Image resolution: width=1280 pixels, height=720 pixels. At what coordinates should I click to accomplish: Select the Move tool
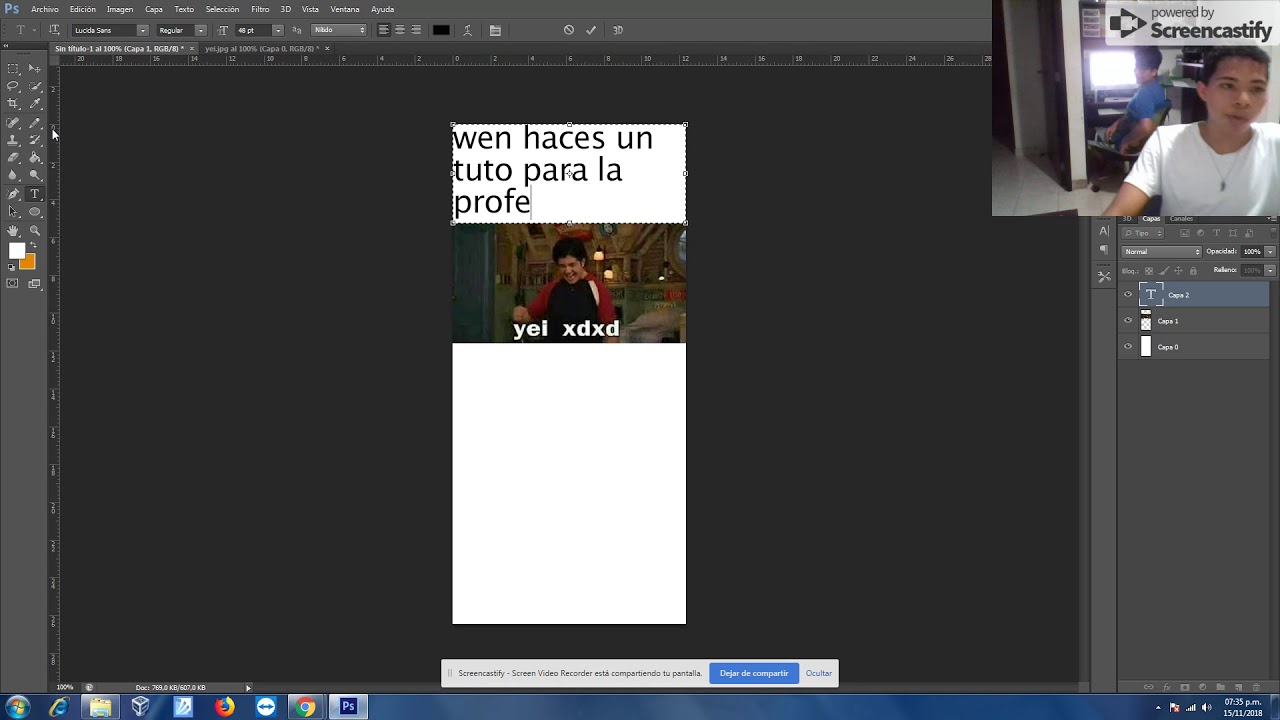click(35, 68)
